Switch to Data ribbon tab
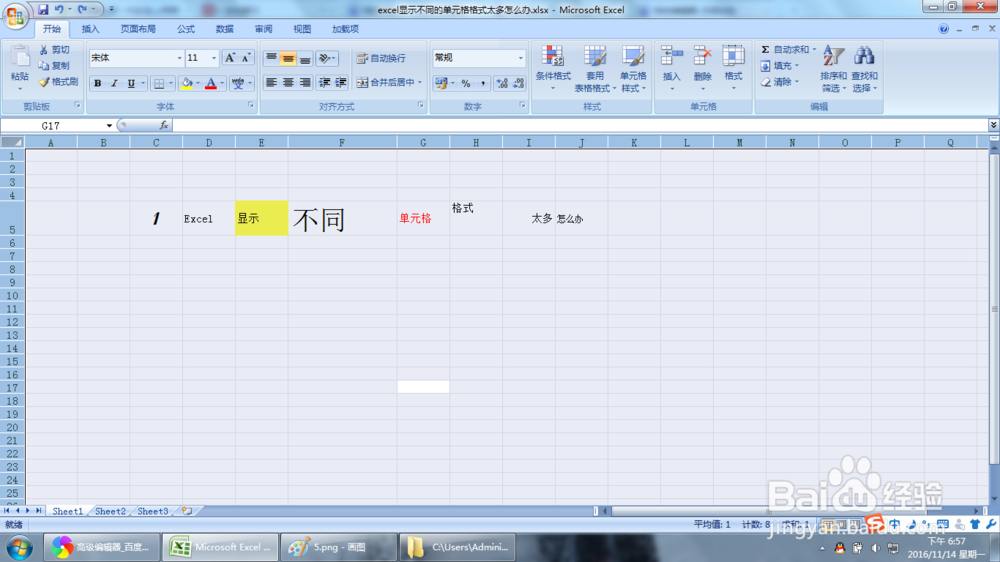The image size is (1000, 562). 224,29
